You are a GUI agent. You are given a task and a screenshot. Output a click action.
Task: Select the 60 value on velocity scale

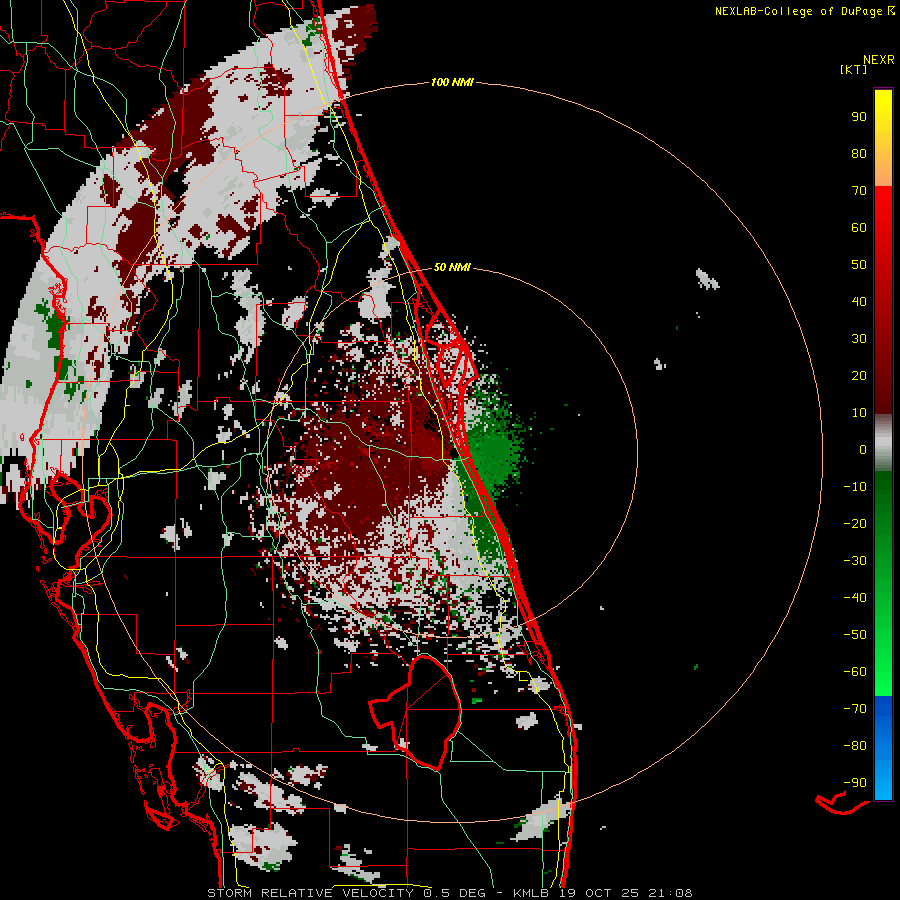(x=859, y=227)
